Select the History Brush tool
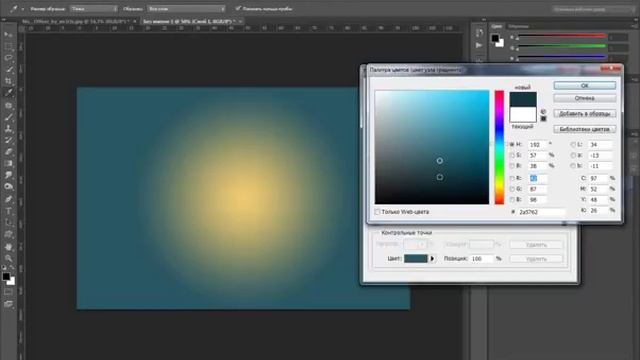This screenshot has width=640, height=360. [x=8, y=140]
